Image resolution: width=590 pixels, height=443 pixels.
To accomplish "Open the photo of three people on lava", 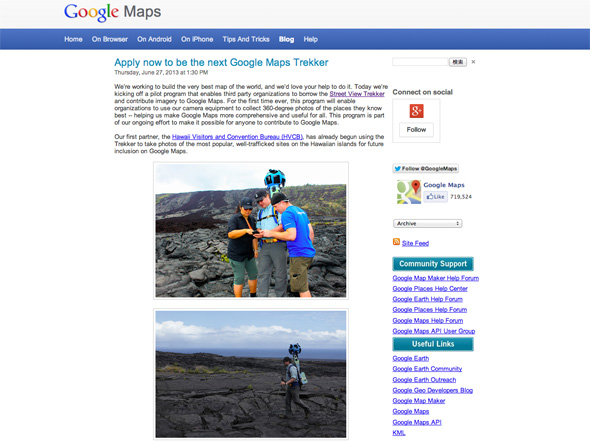I will [x=251, y=231].
